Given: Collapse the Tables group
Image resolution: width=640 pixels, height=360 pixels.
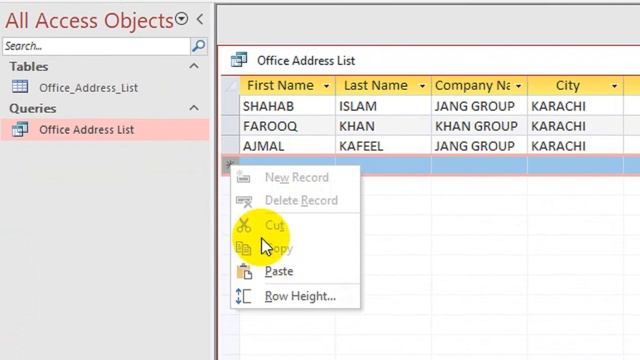Looking at the screenshot, I should (x=194, y=66).
